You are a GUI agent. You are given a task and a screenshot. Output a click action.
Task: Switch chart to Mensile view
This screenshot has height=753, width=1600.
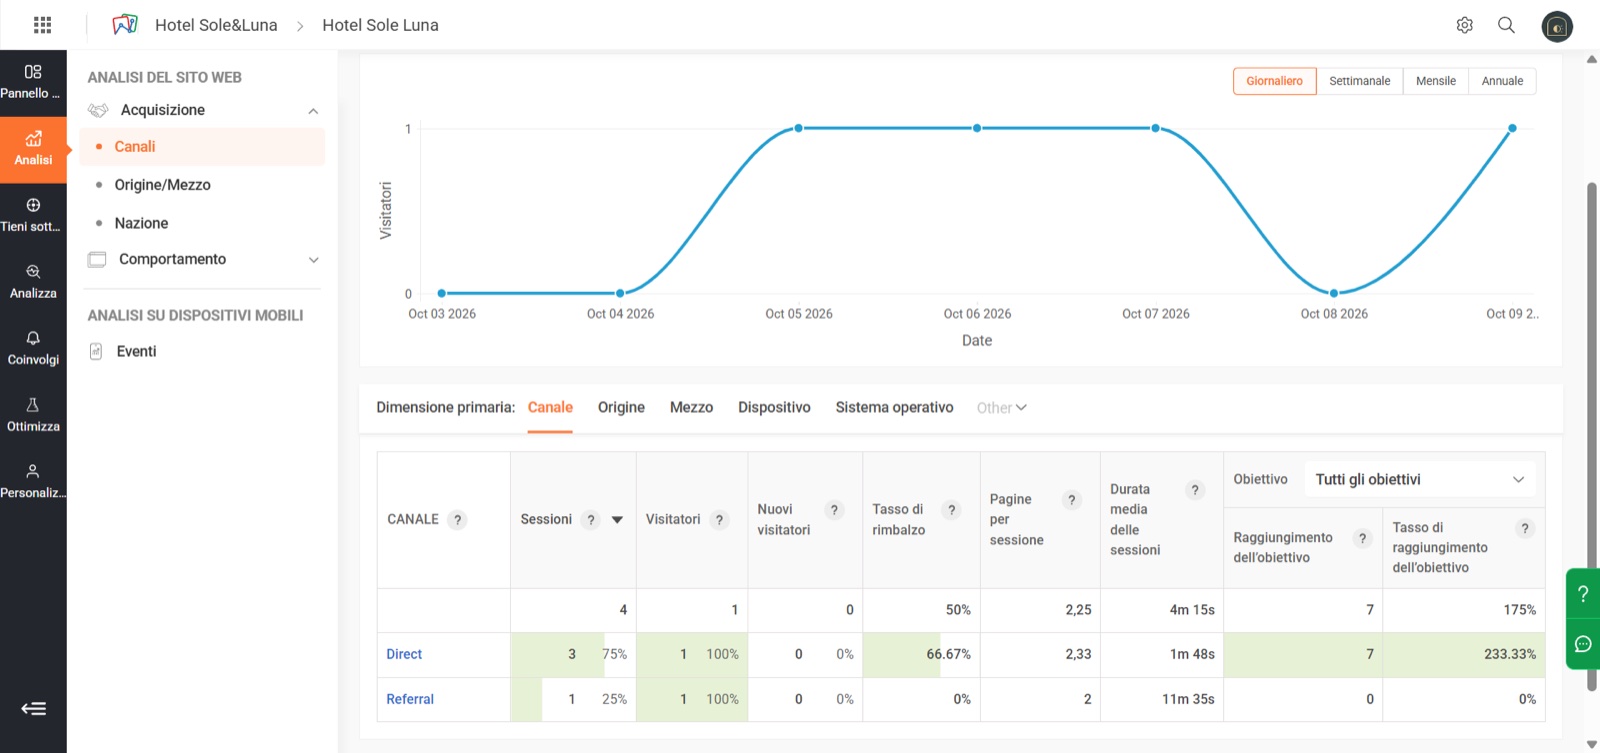[1436, 81]
